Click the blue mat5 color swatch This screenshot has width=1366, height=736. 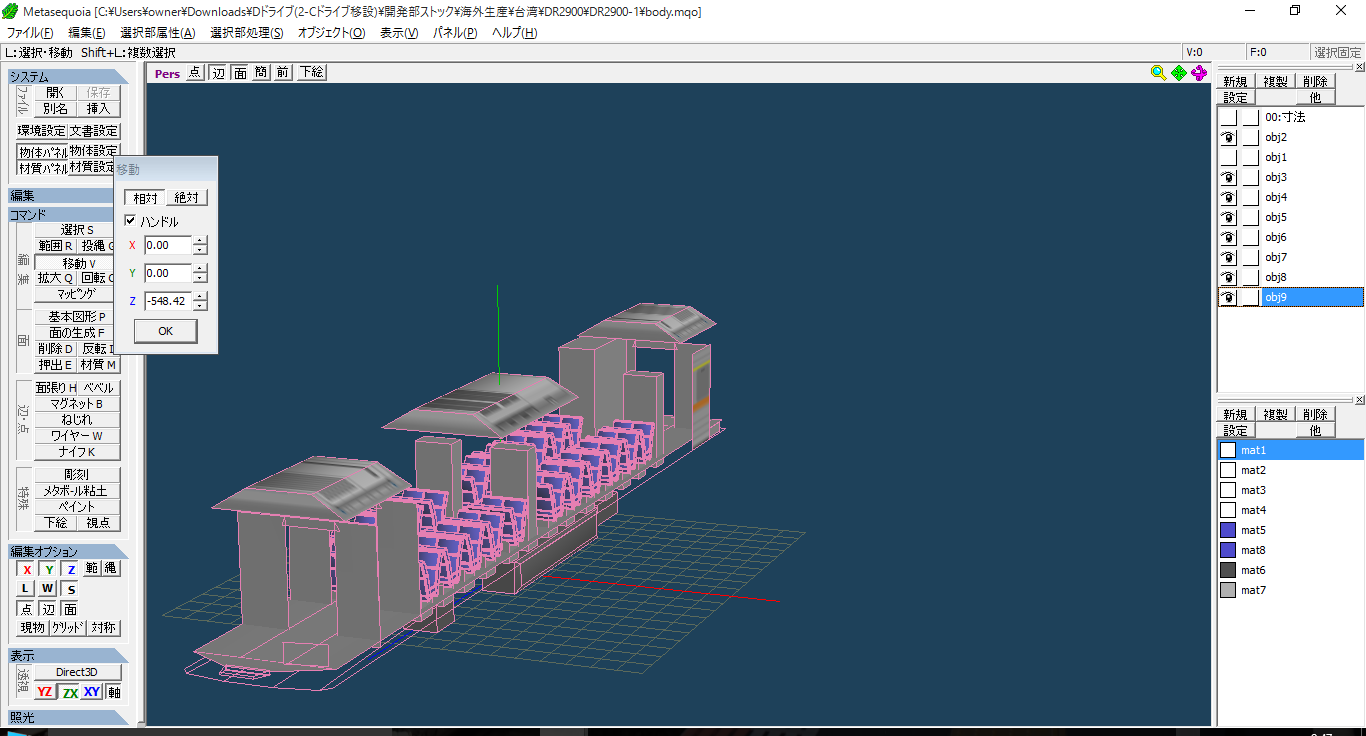point(1228,530)
